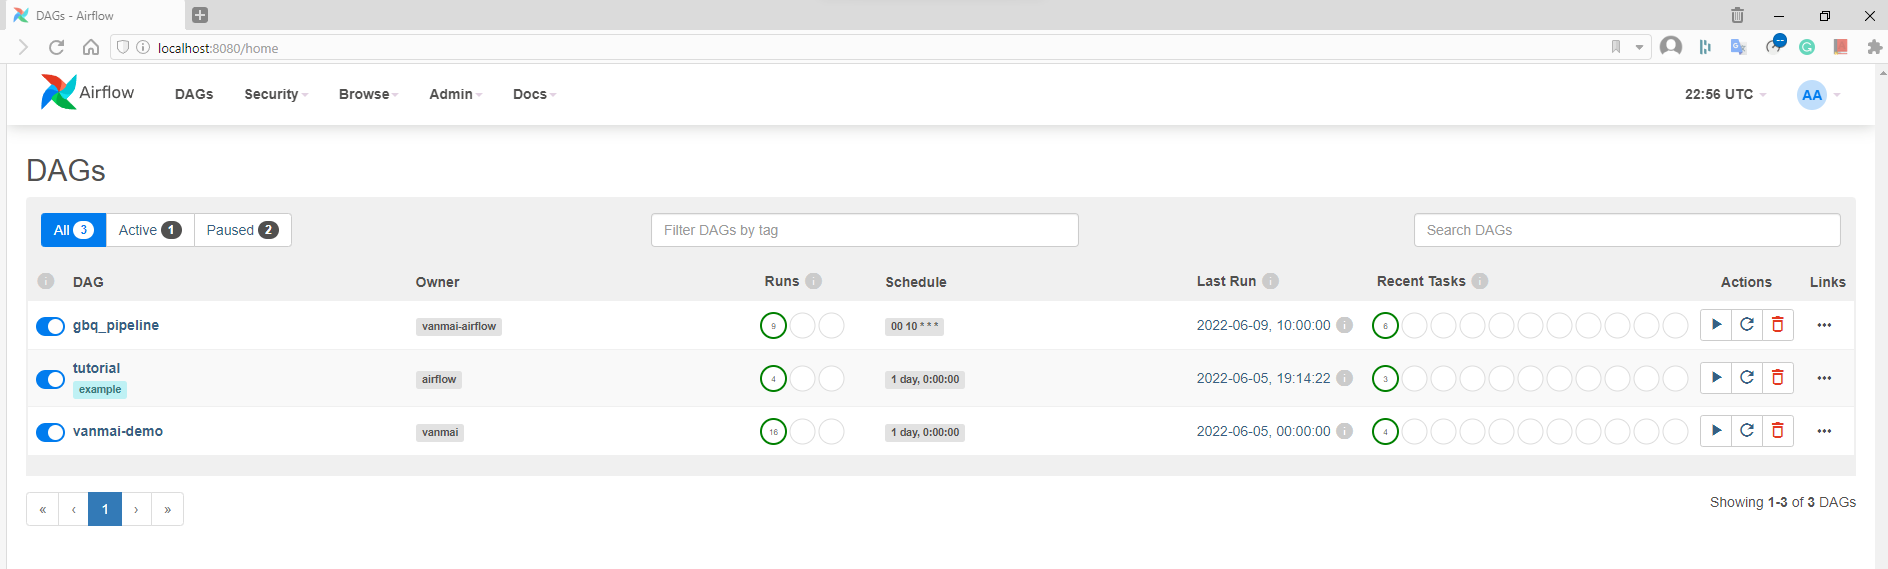1888x569 pixels.
Task: Open the vanmai-demo DAG link
Action: (118, 431)
